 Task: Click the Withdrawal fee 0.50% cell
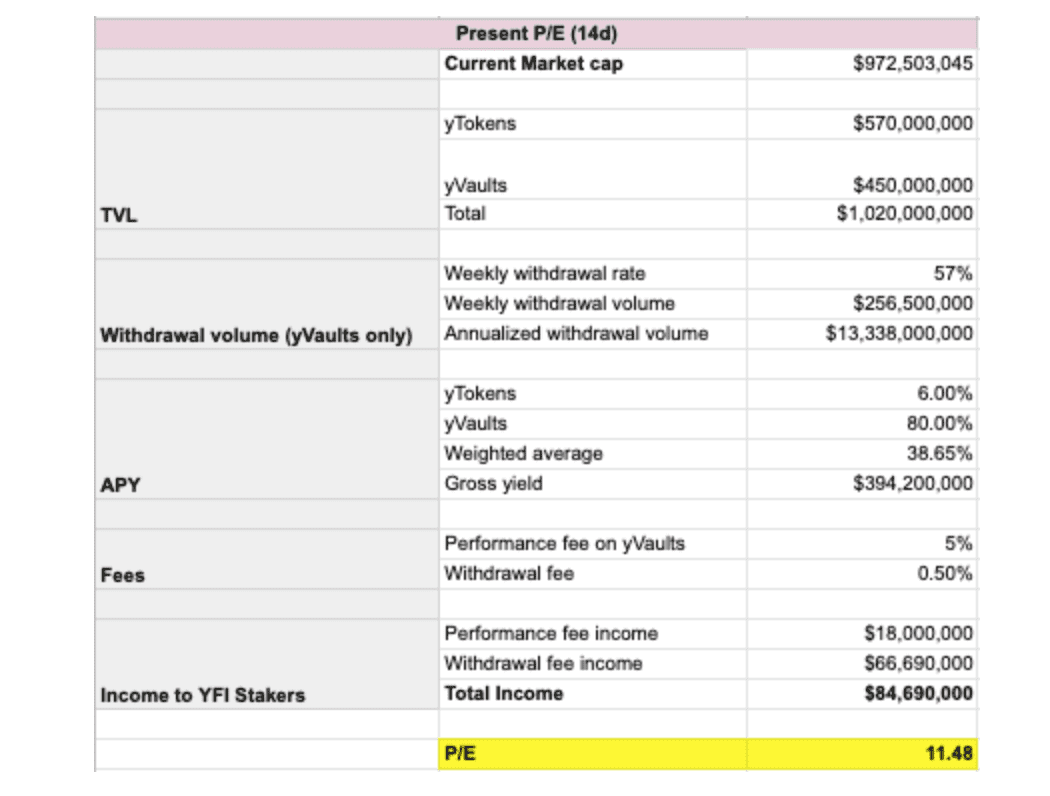coord(862,574)
